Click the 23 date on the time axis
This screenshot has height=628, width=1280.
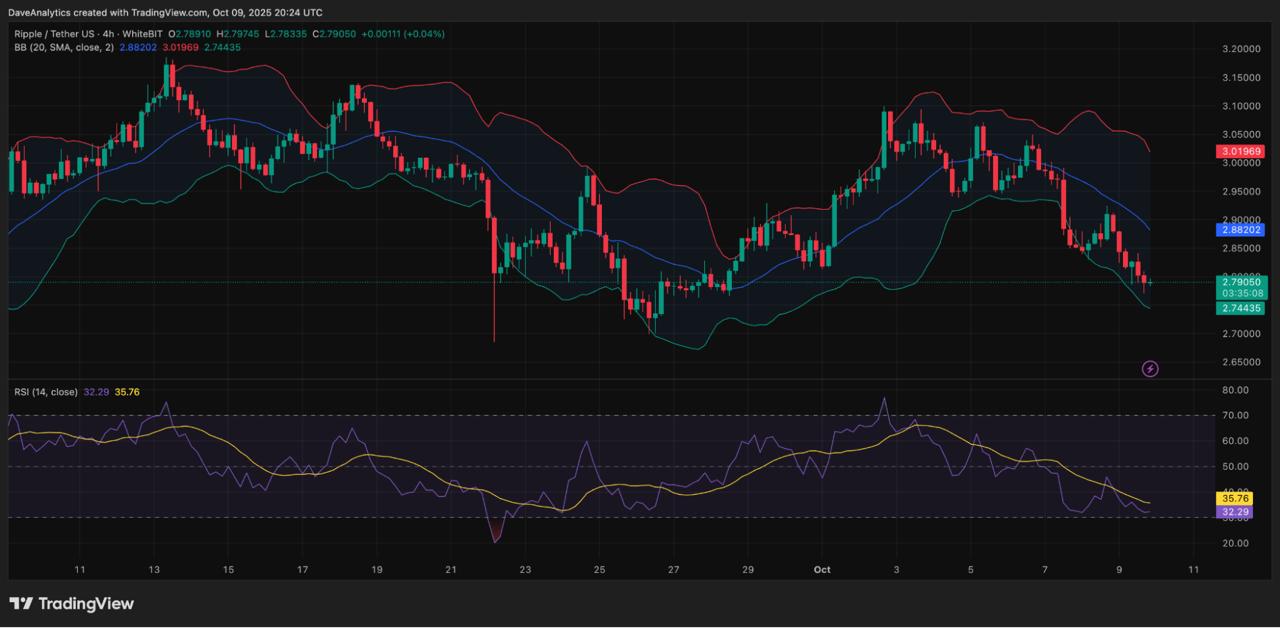click(526, 570)
